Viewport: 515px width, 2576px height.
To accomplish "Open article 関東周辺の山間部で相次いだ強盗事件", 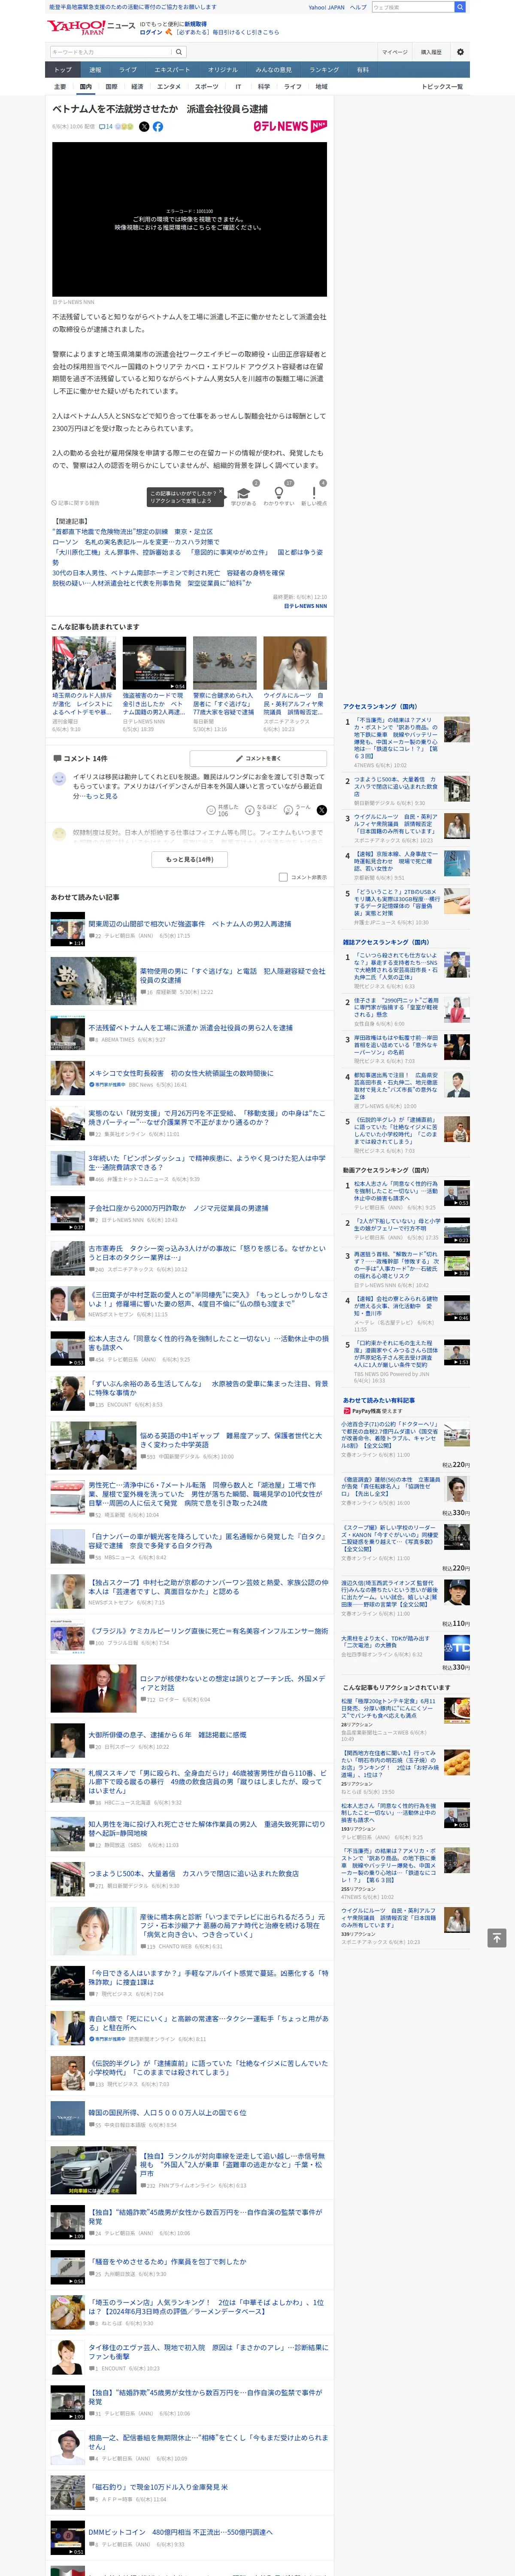I will point(190,924).
